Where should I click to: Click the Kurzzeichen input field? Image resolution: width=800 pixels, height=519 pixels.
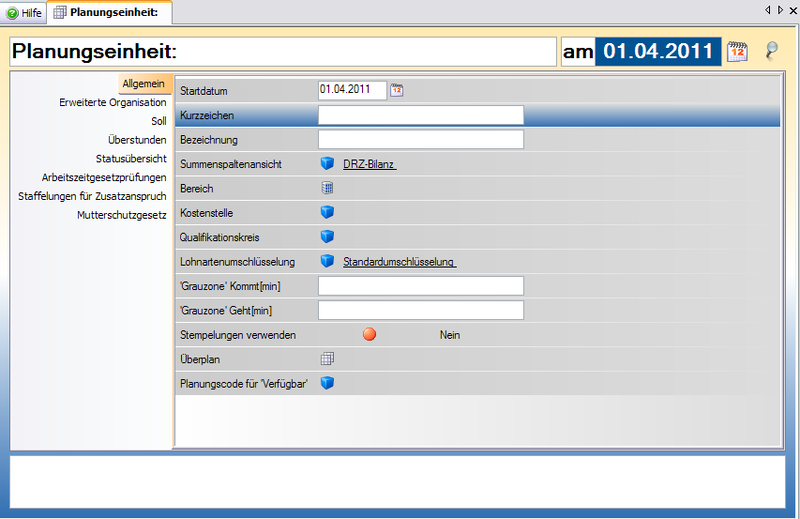pos(420,115)
